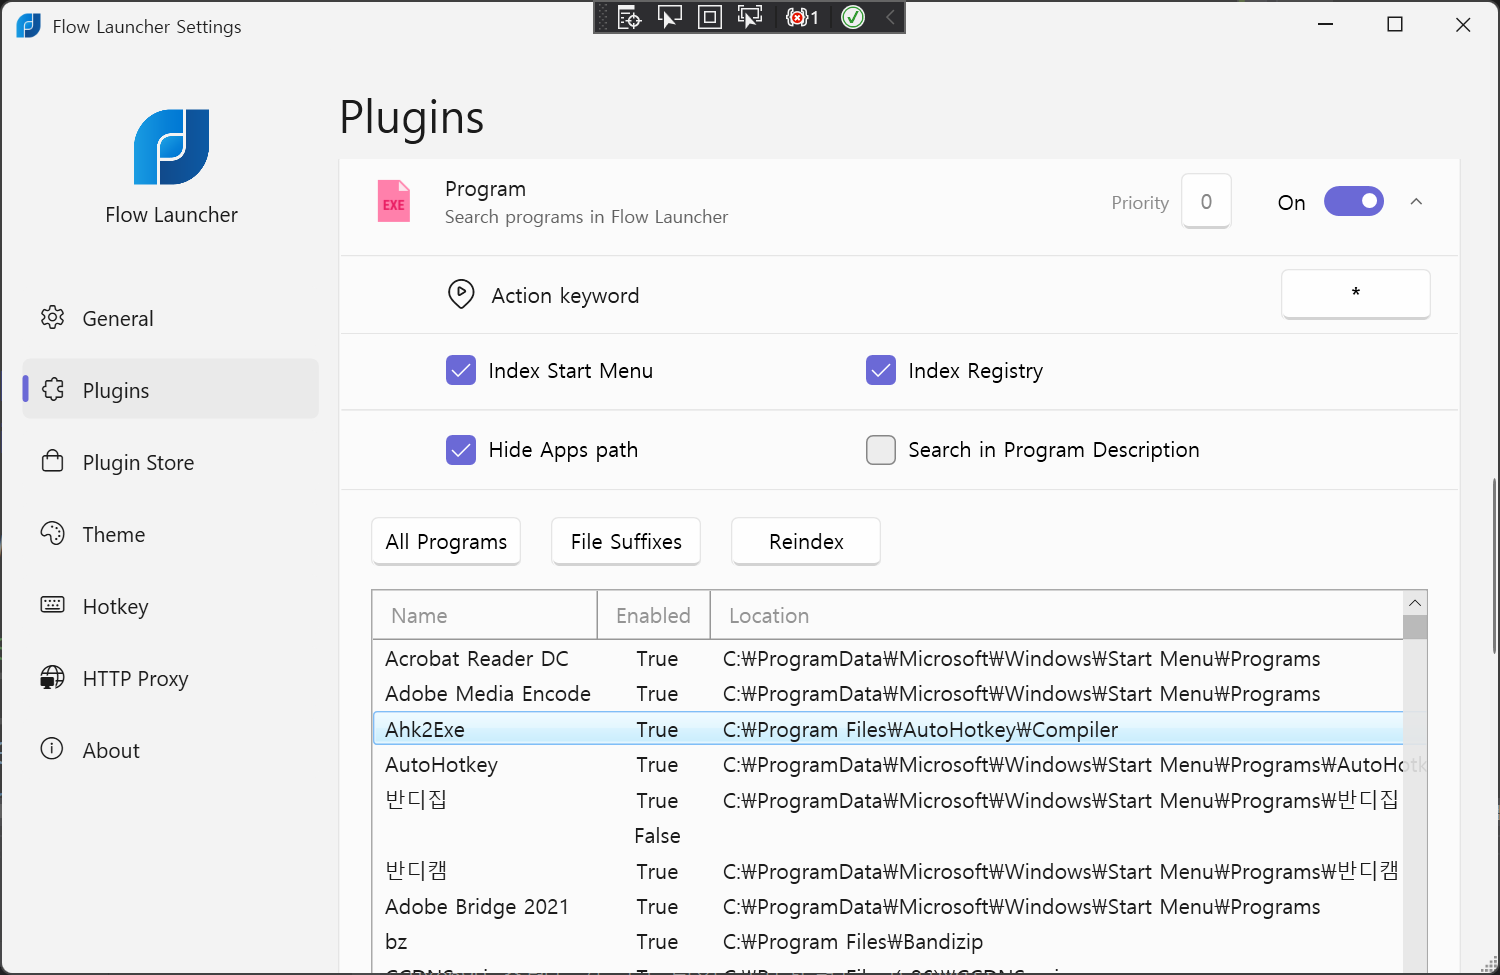
Task: Click the Priority value field
Action: (x=1206, y=201)
